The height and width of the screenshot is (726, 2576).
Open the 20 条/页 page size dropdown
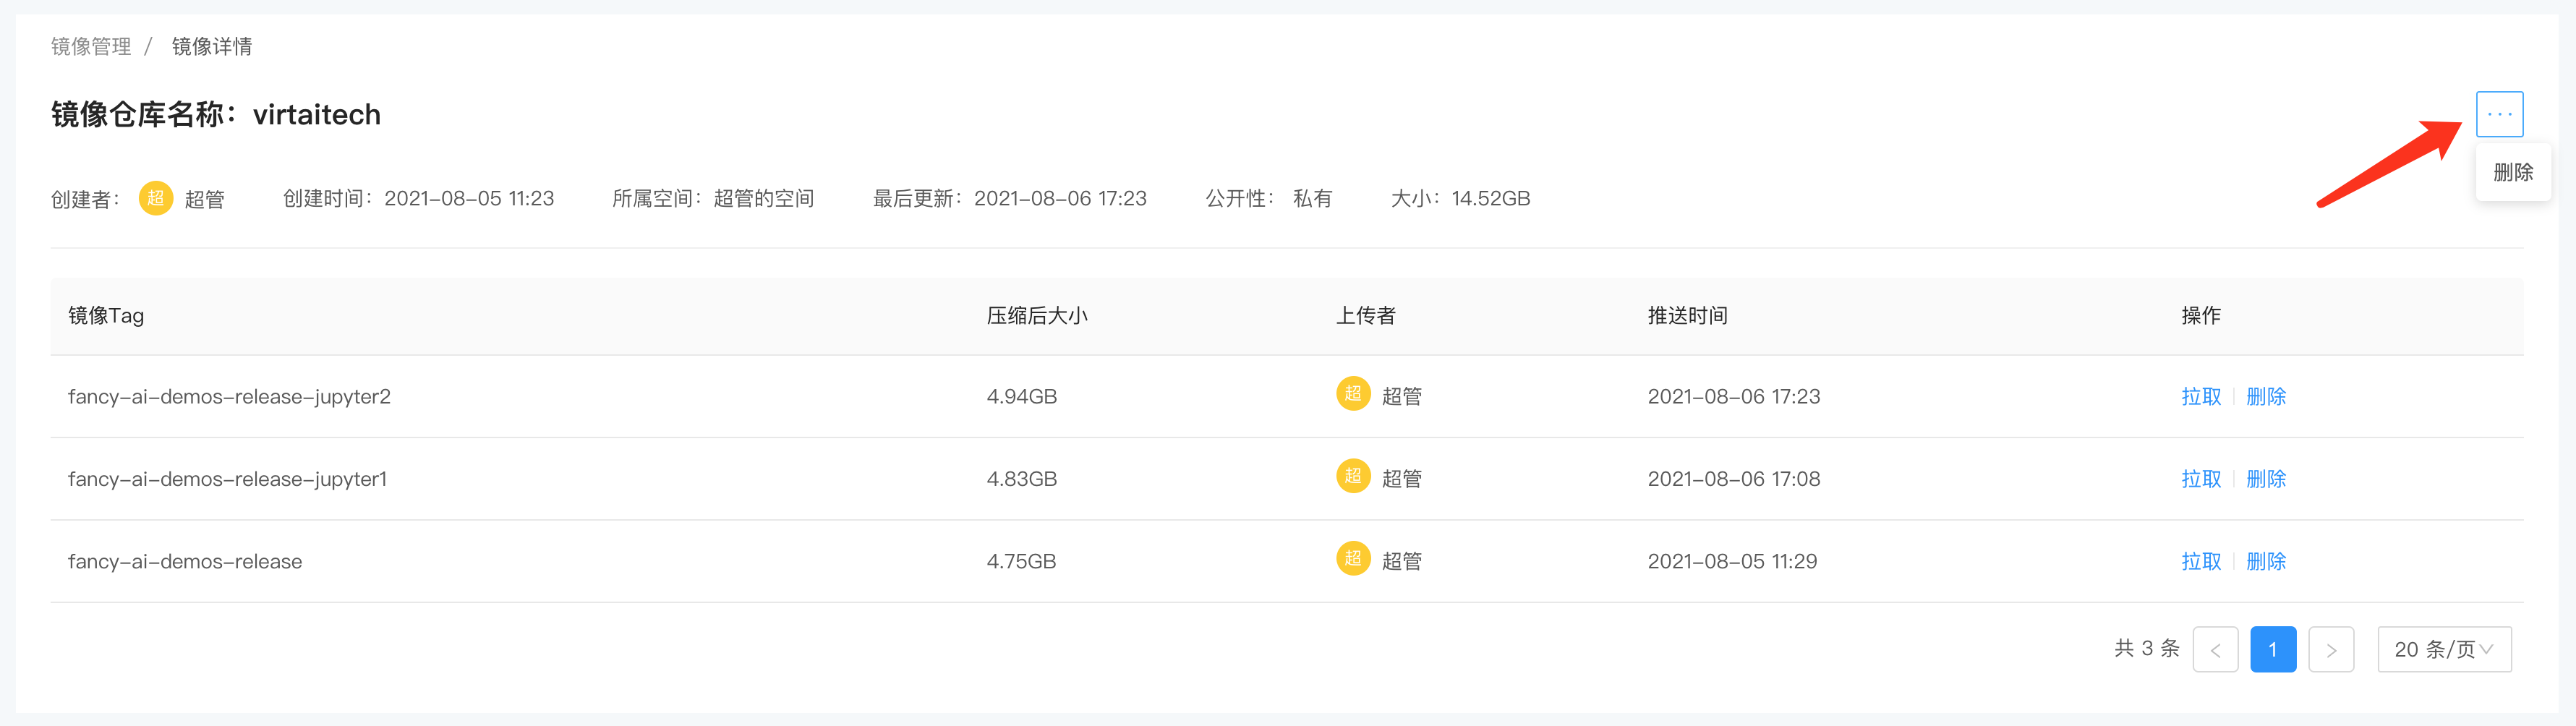coord(2443,650)
